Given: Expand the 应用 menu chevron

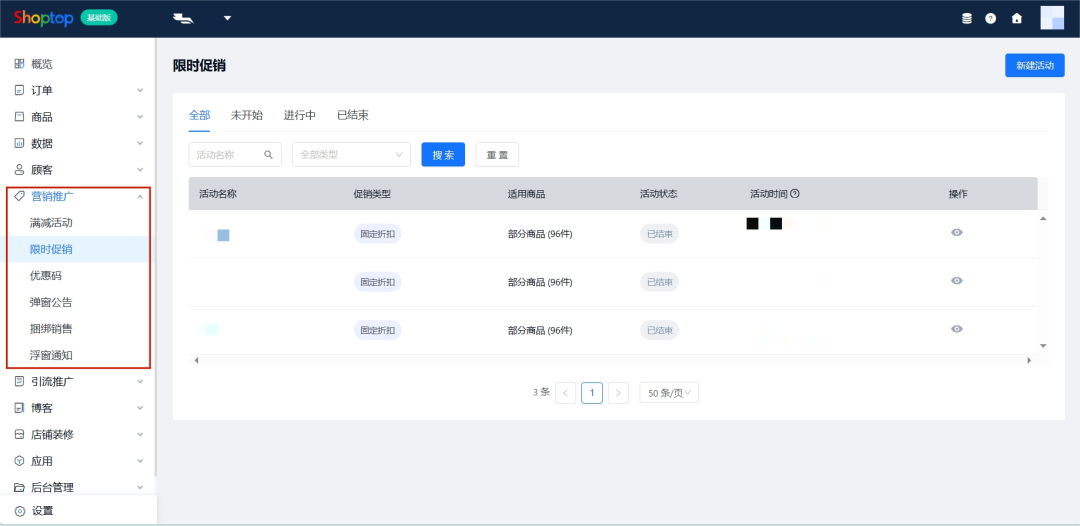Looking at the screenshot, I should click(x=141, y=461).
